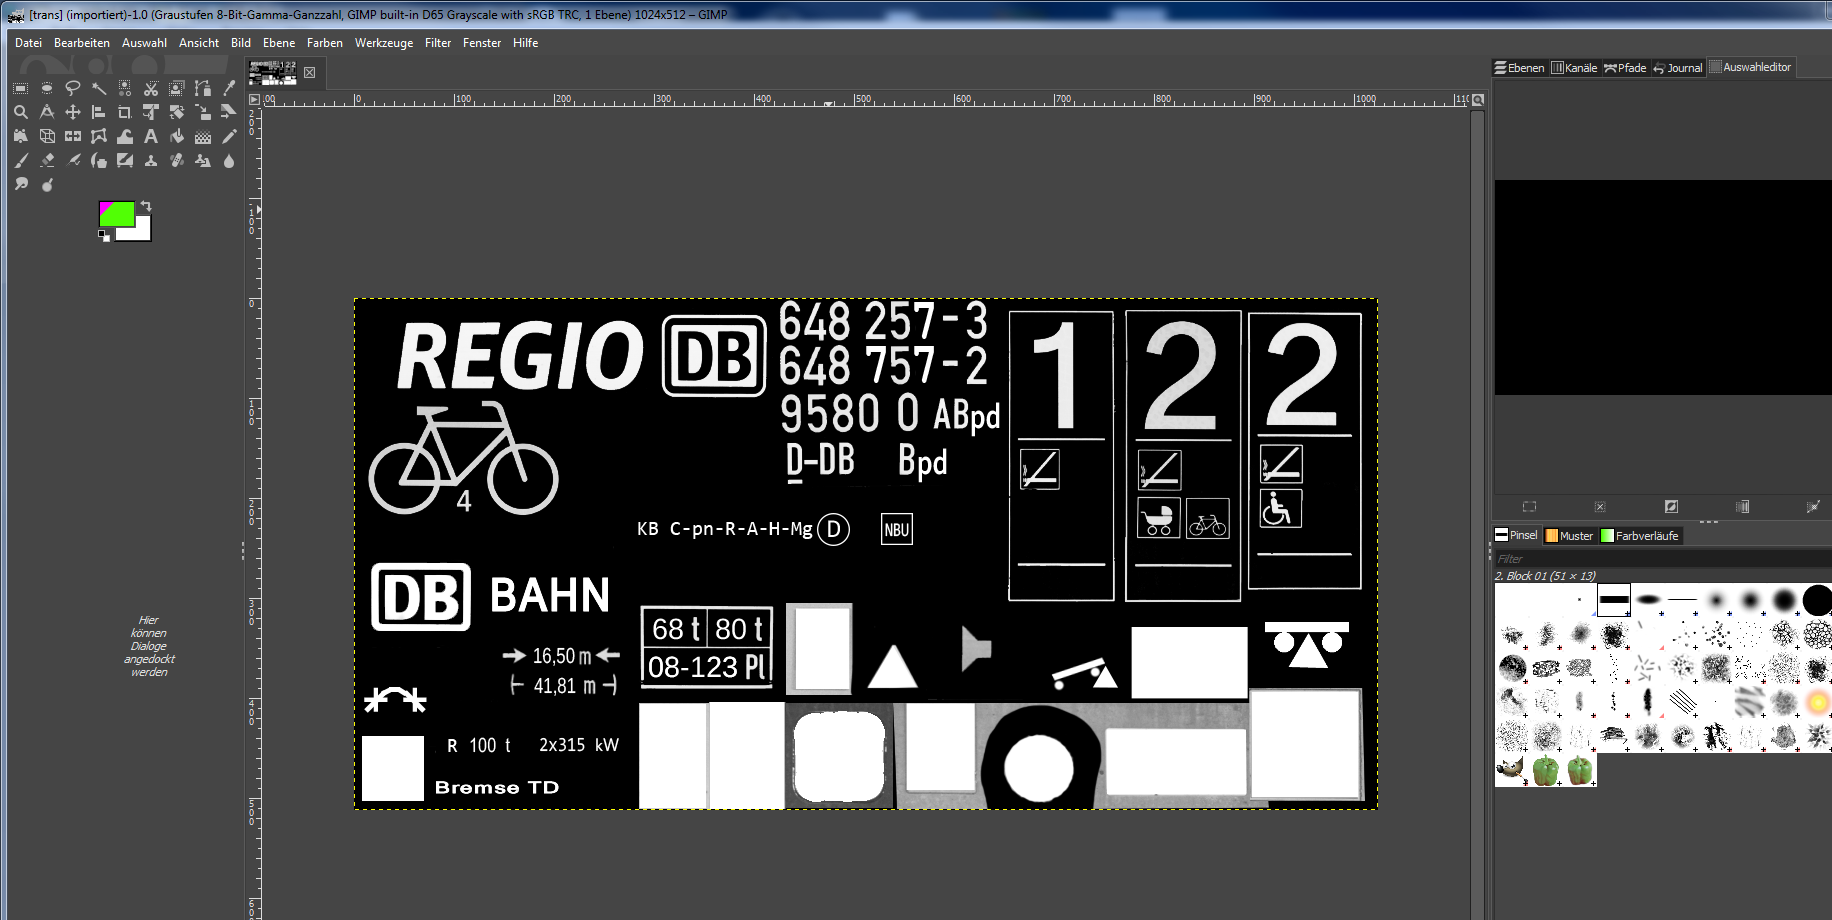
Task: Select the Flip tool
Action: click(72, 136)
